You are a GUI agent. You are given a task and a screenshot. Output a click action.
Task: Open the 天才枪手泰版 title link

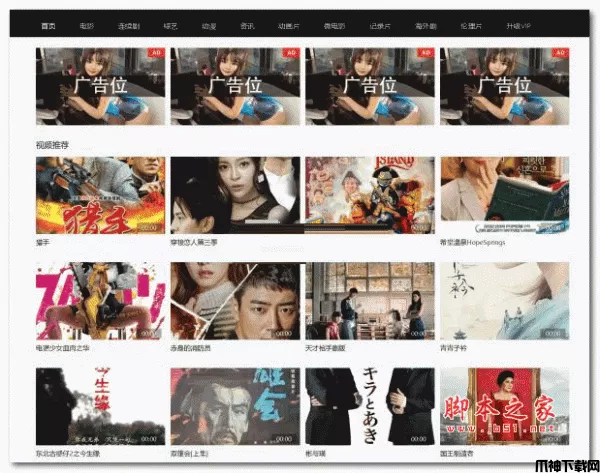[325, 348]
